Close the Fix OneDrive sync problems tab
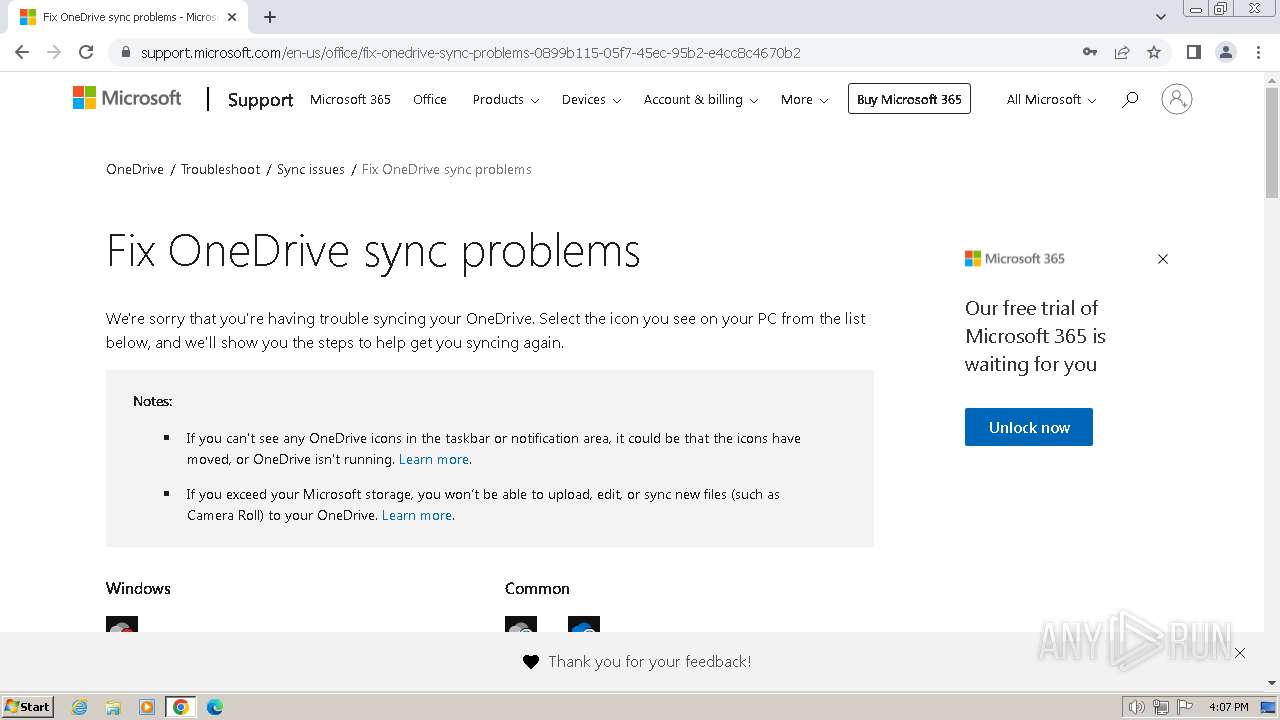The width and height of the screenshot is (1280, 720). coord(232,17)
